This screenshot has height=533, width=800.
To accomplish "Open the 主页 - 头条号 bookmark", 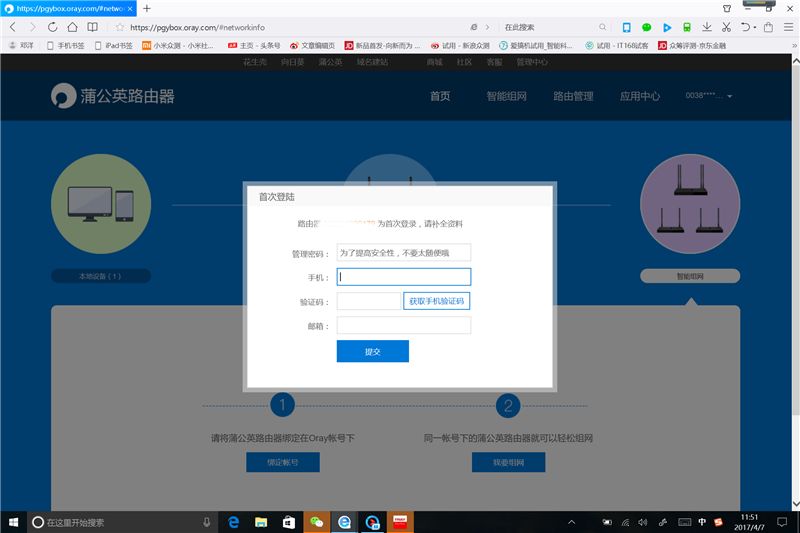I will [x=254, y=45].
